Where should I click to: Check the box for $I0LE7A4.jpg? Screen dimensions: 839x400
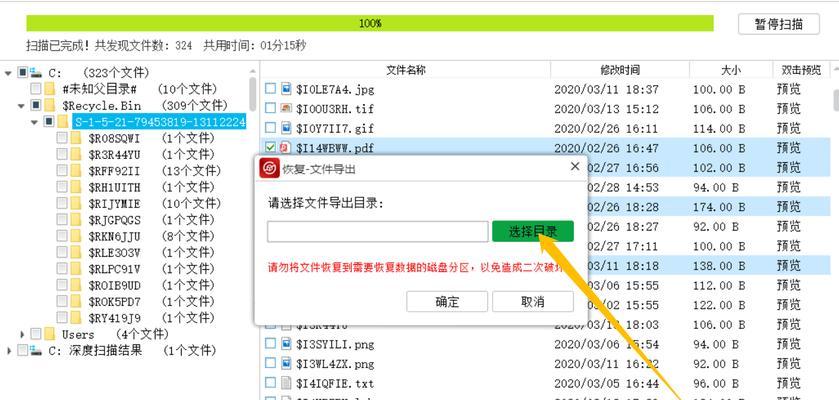271,88
